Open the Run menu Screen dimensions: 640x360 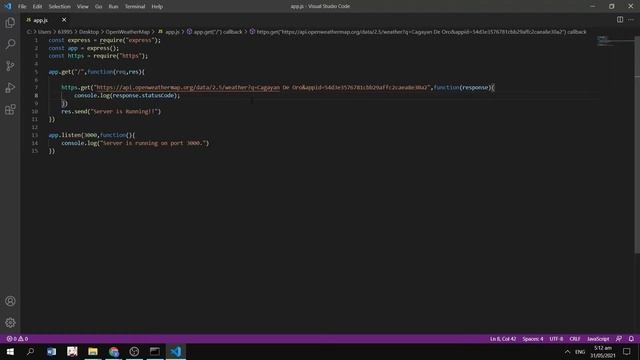113,7
